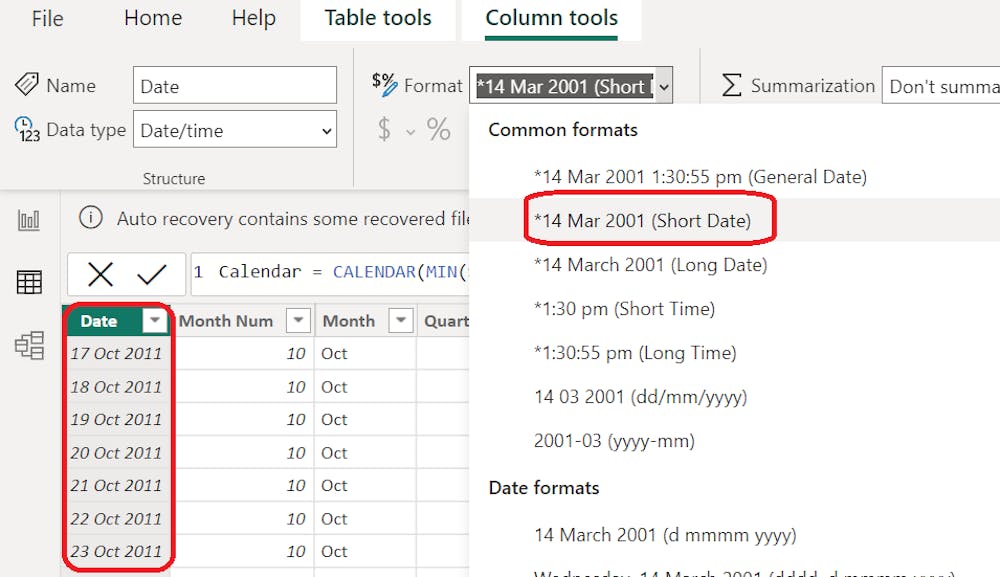Open the Format dropdown box

(570, 86)
